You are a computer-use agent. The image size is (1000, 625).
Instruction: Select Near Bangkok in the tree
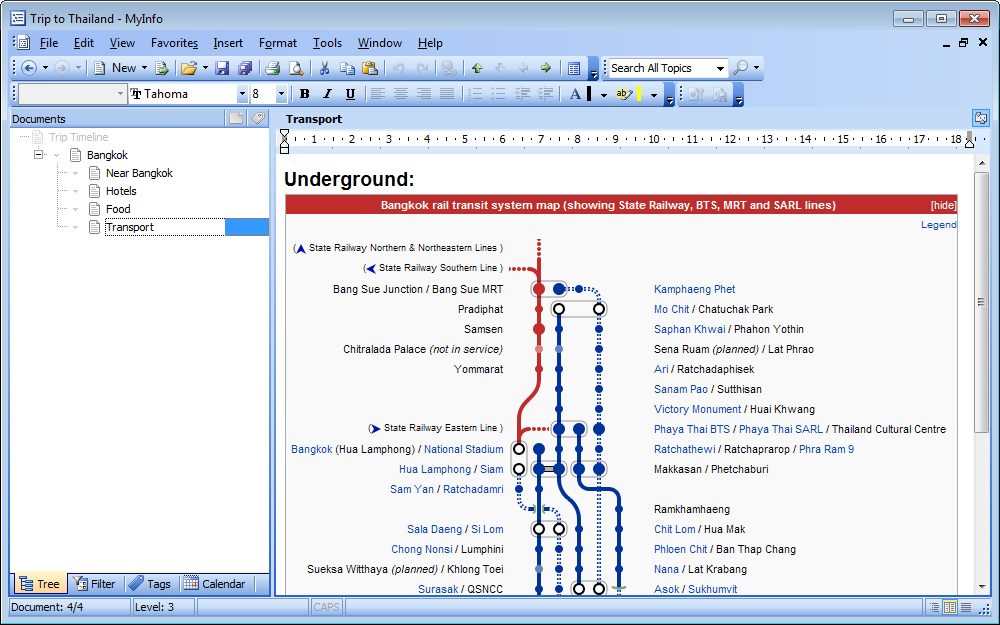(139, 173)
